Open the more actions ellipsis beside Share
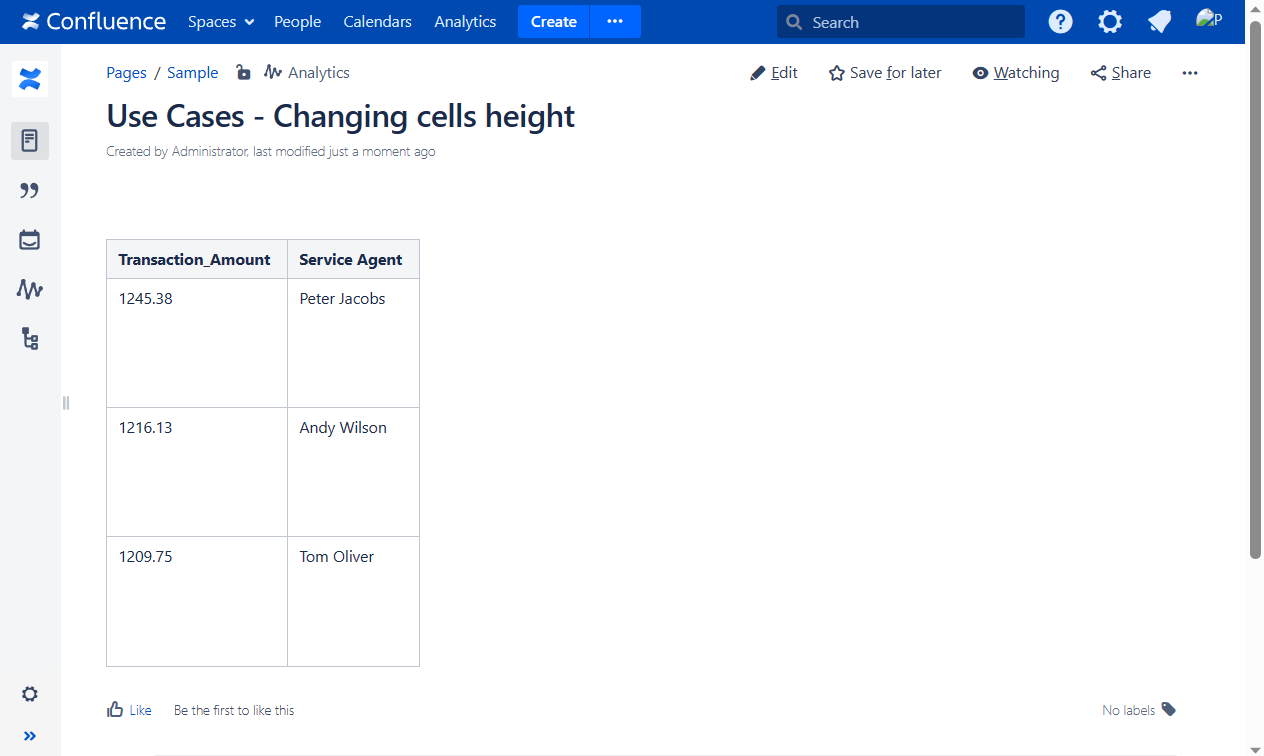The height and width of the screenshot is (756, 1264). (1189, 73)
